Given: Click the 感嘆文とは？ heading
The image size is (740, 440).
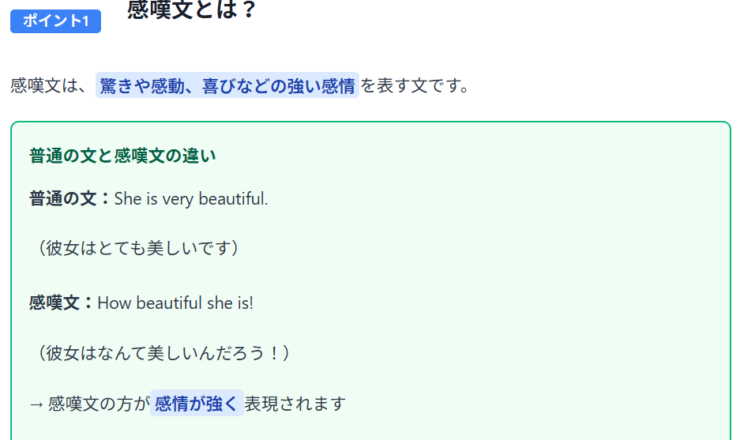Looking at the screenshot, I should 192,11.
